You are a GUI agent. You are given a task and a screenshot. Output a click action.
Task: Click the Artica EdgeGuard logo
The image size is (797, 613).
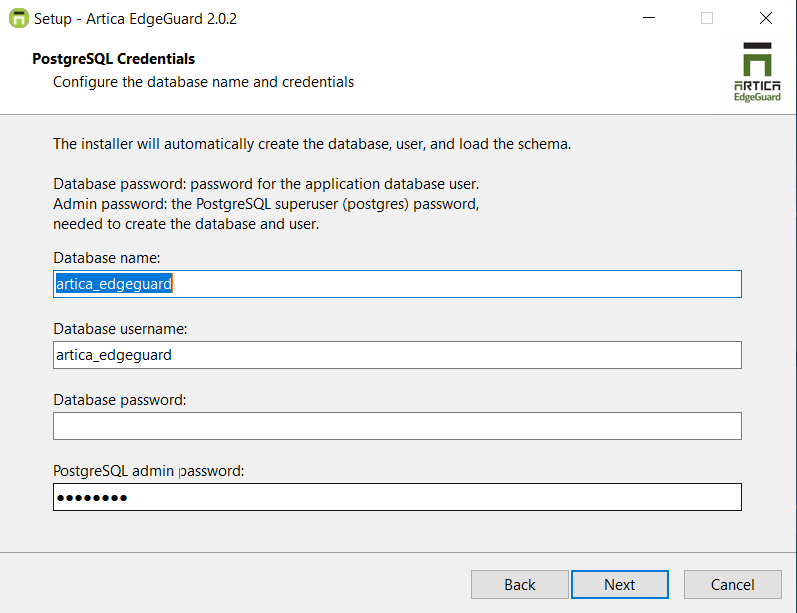[x=757, y=72]
